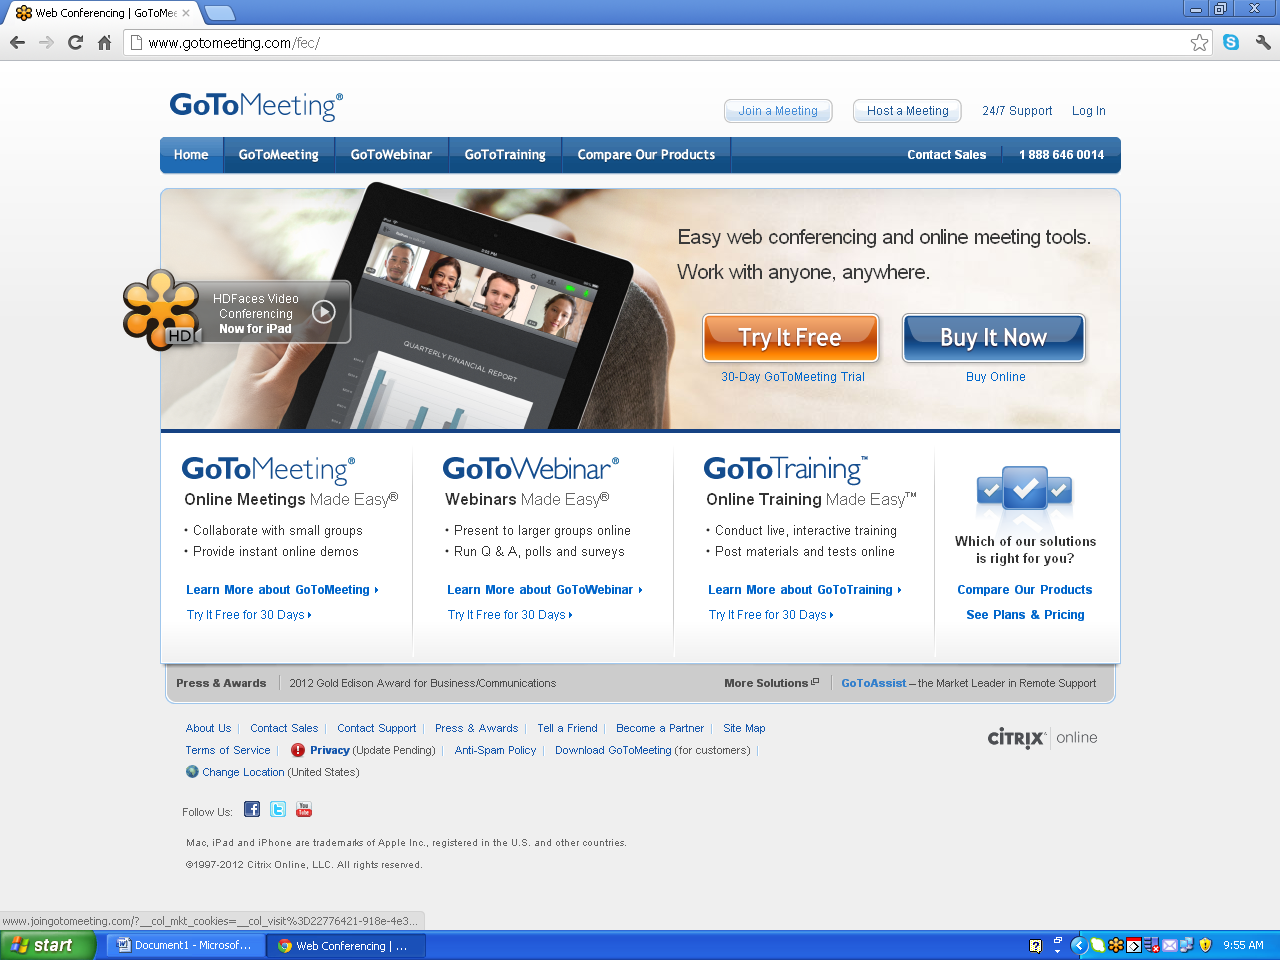
Task: Bookmark this page with the star icon
Action: coord(1199,43)
